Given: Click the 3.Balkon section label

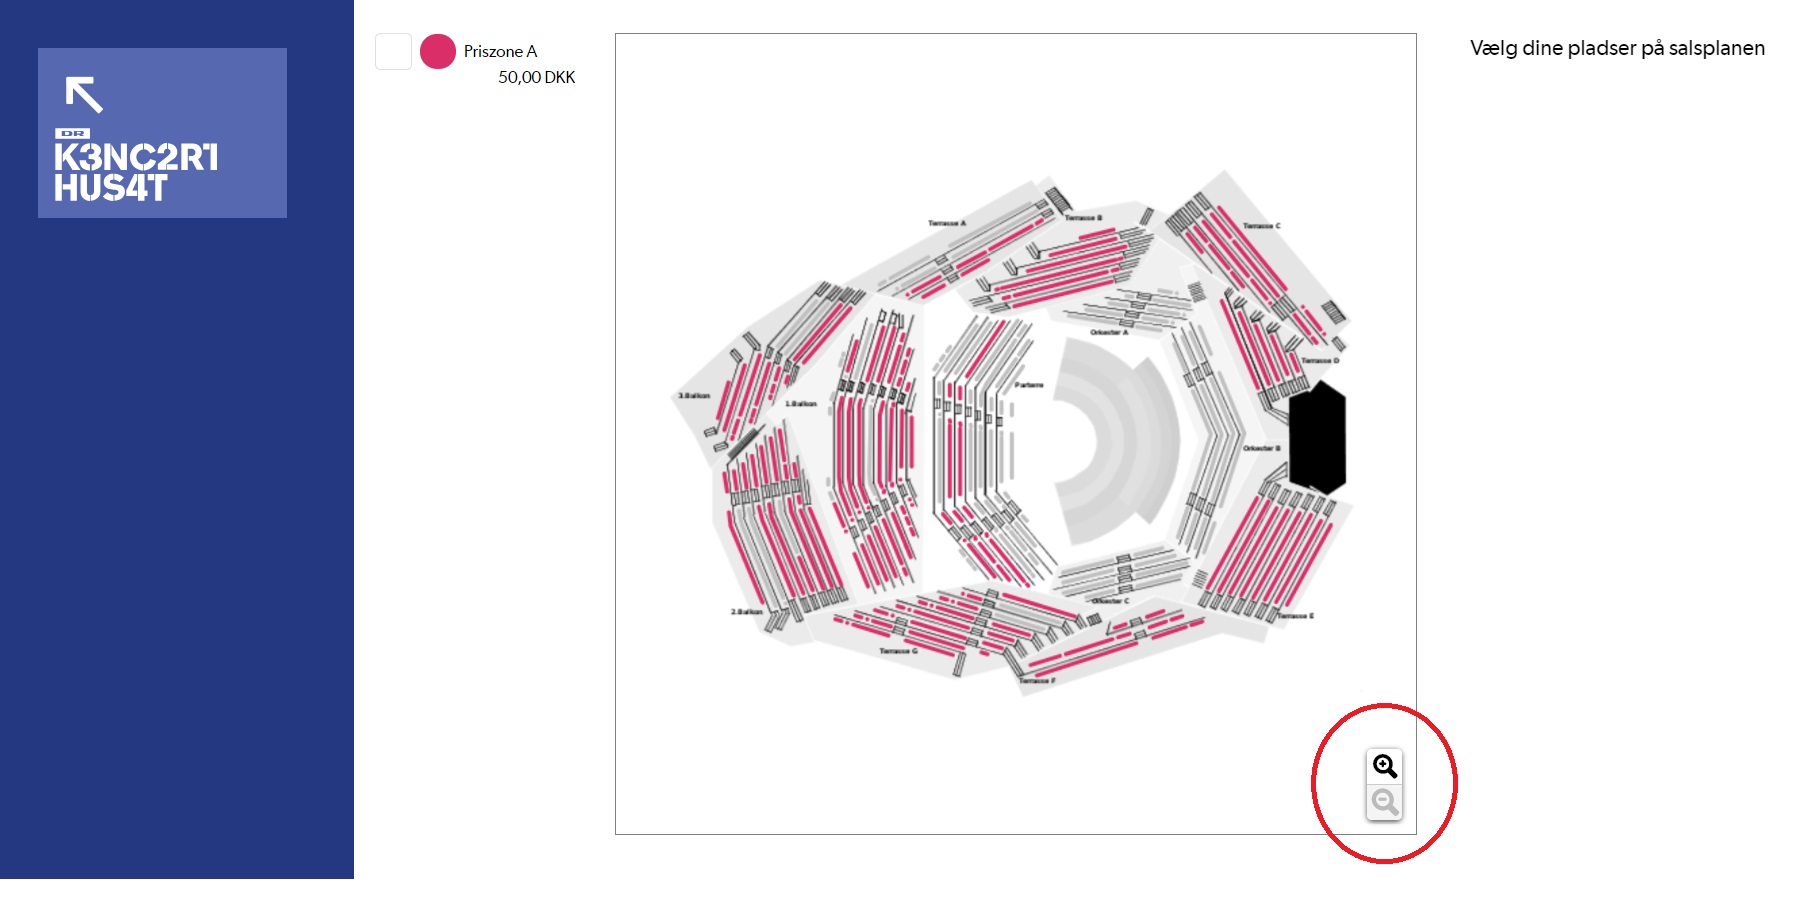Looking at the screenshot, I should (x=694, y=396).
